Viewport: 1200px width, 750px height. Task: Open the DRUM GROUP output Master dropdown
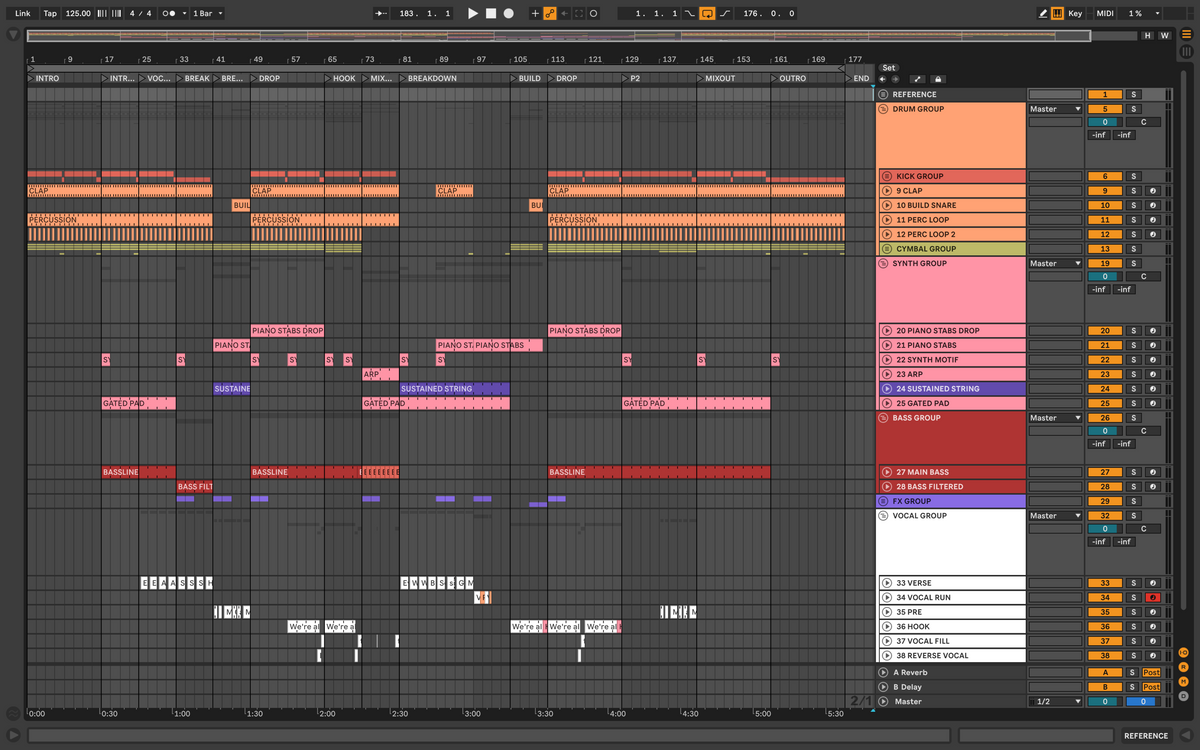pos(1056,109)
